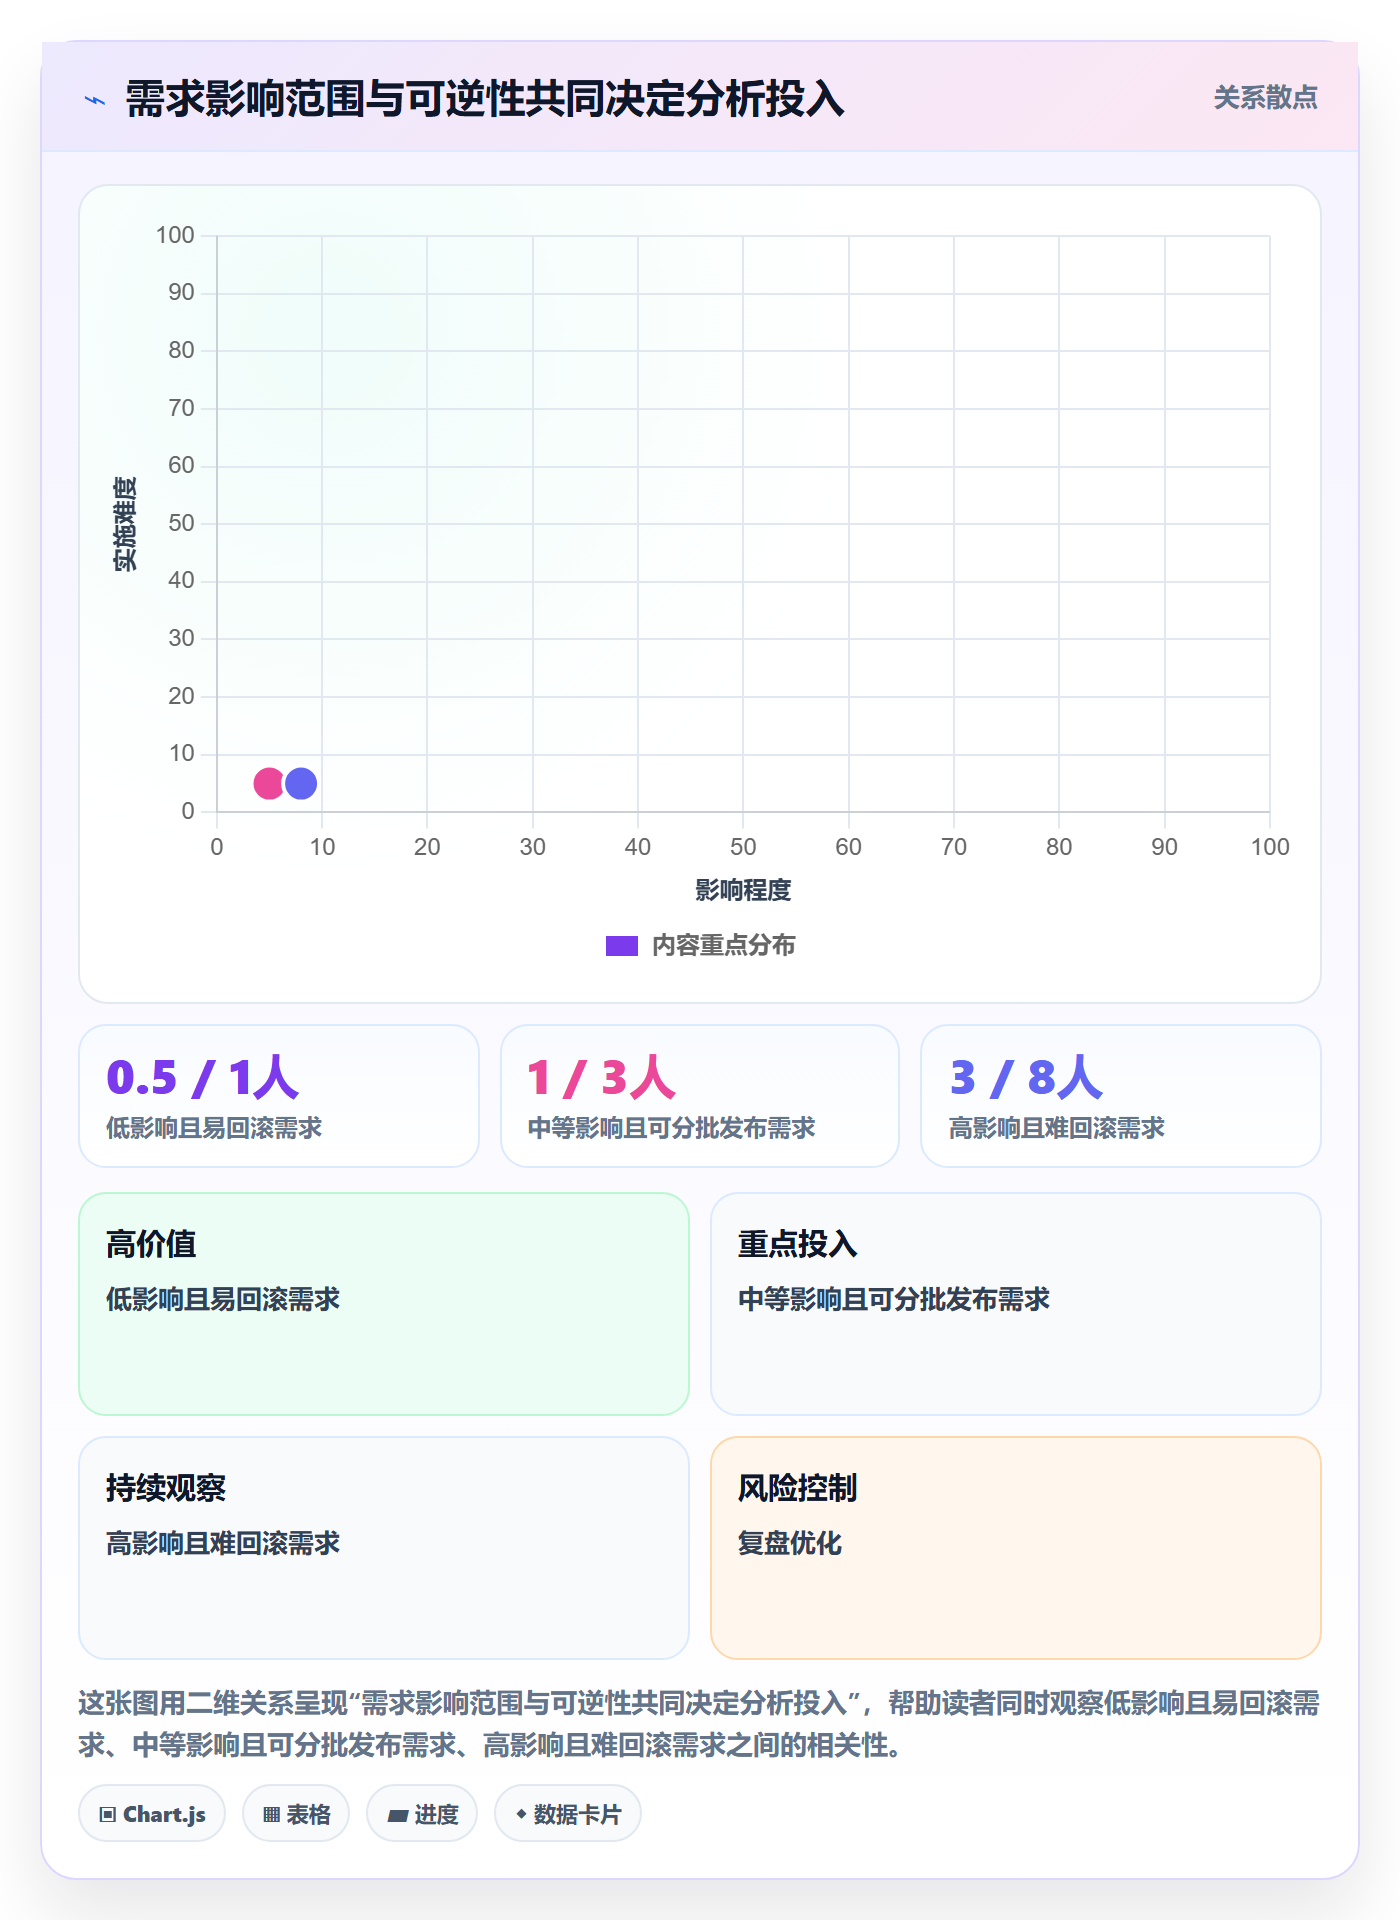Click the main title 需求影响范围与可逆性共同决定分析投入
The height and width of the screenshot is (1920, 1400).
pyautogui.click(x=485, y=99)
